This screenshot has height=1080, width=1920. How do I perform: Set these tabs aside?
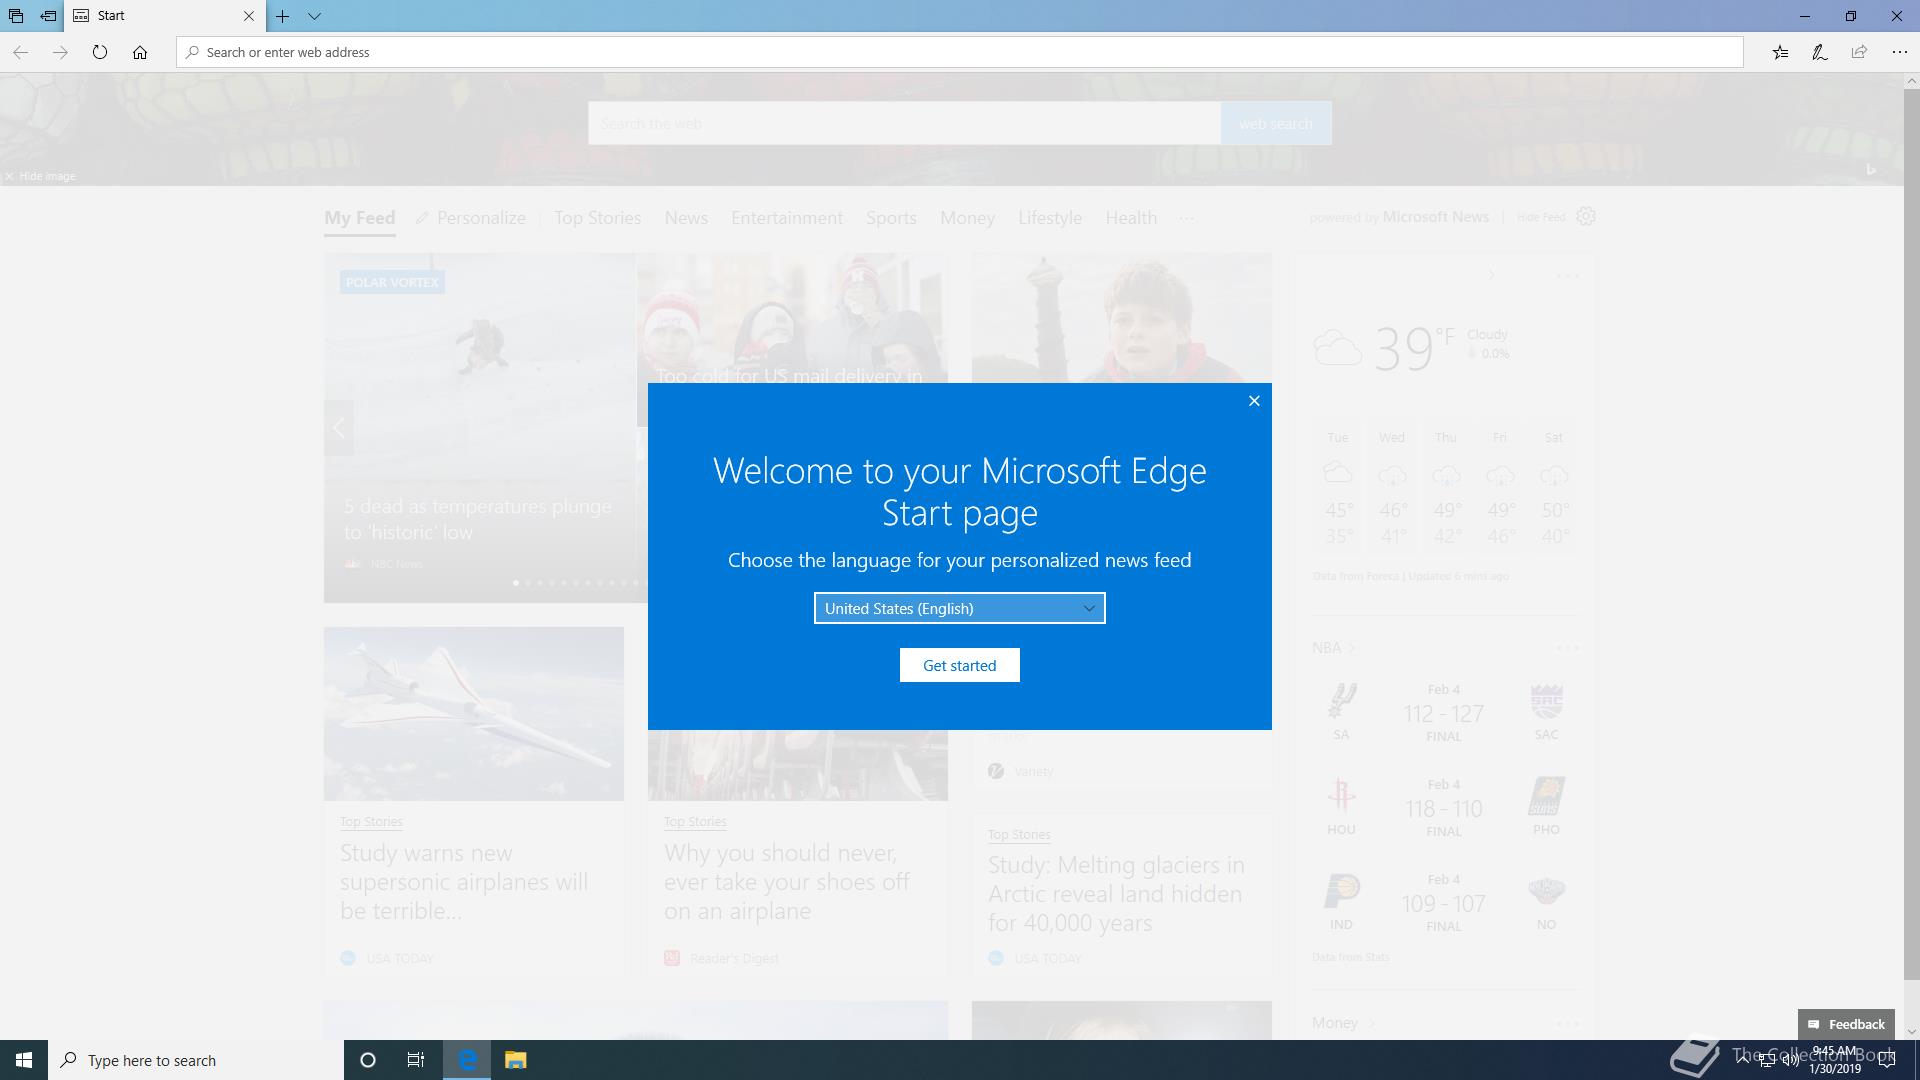point(48,16)
